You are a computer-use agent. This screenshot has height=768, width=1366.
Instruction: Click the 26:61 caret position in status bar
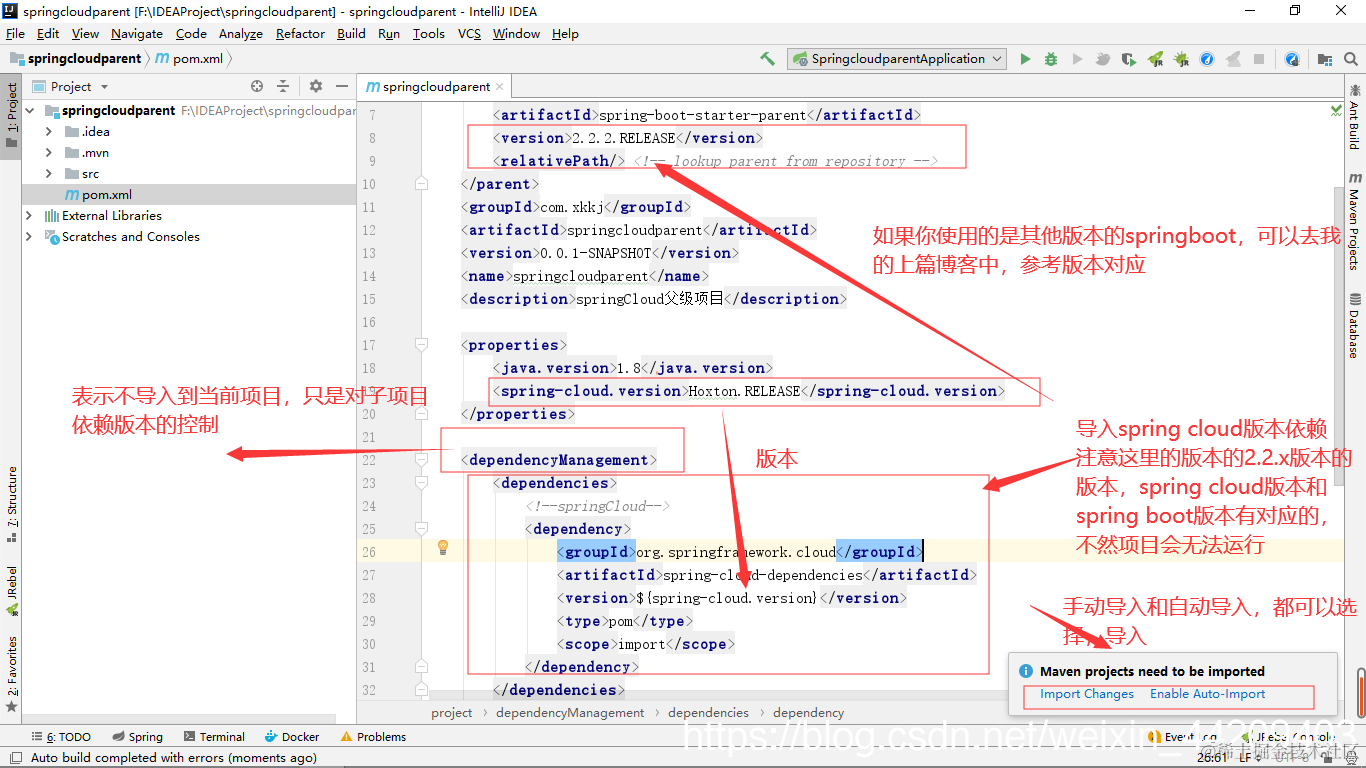point(1212,758)
